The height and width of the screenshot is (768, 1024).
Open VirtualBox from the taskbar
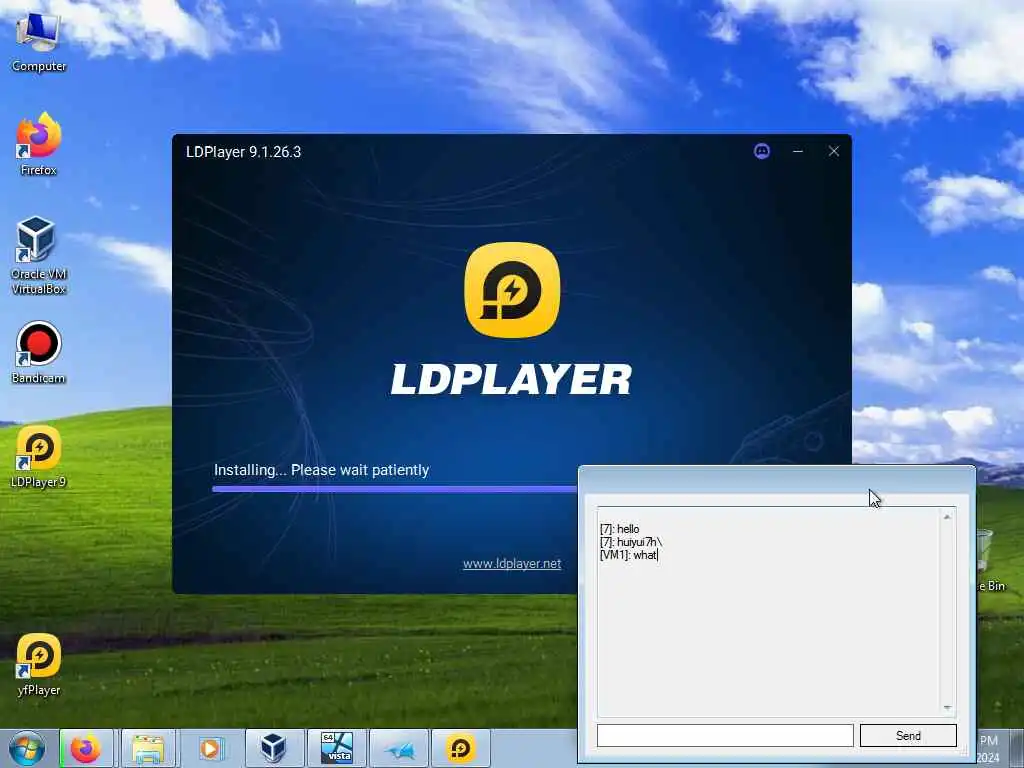[x=272, y=748]
